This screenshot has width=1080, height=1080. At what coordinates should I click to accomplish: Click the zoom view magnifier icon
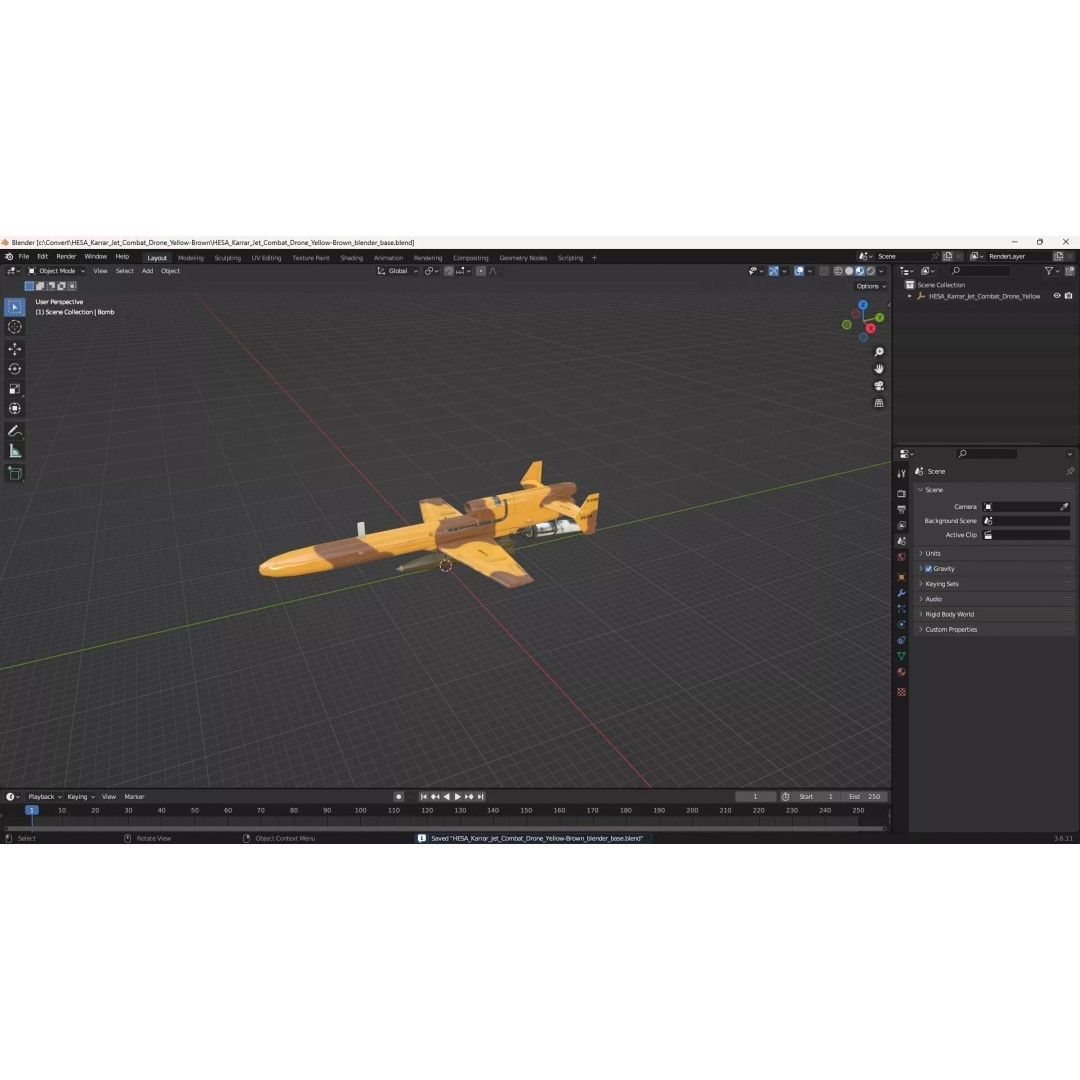(x=879, y=352)
